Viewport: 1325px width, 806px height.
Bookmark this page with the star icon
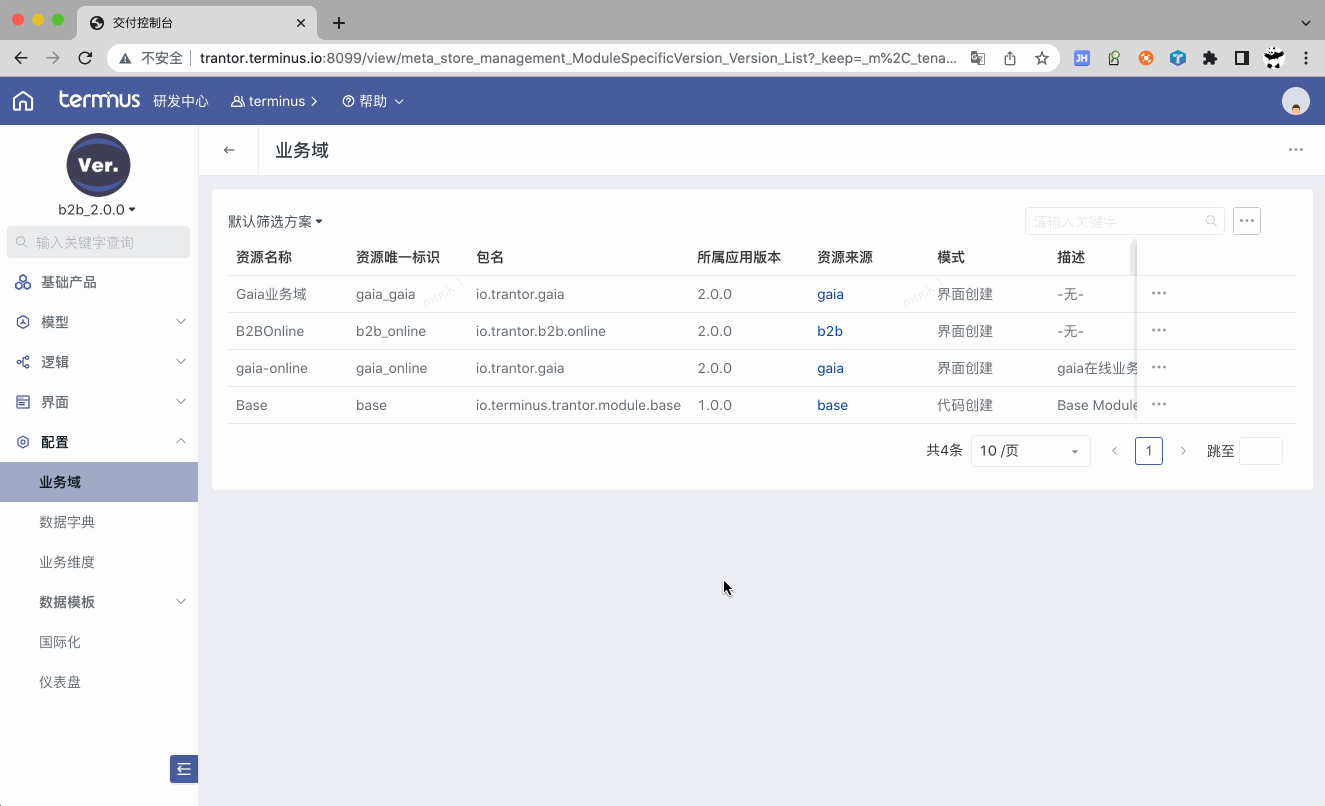coord(1041,58)
